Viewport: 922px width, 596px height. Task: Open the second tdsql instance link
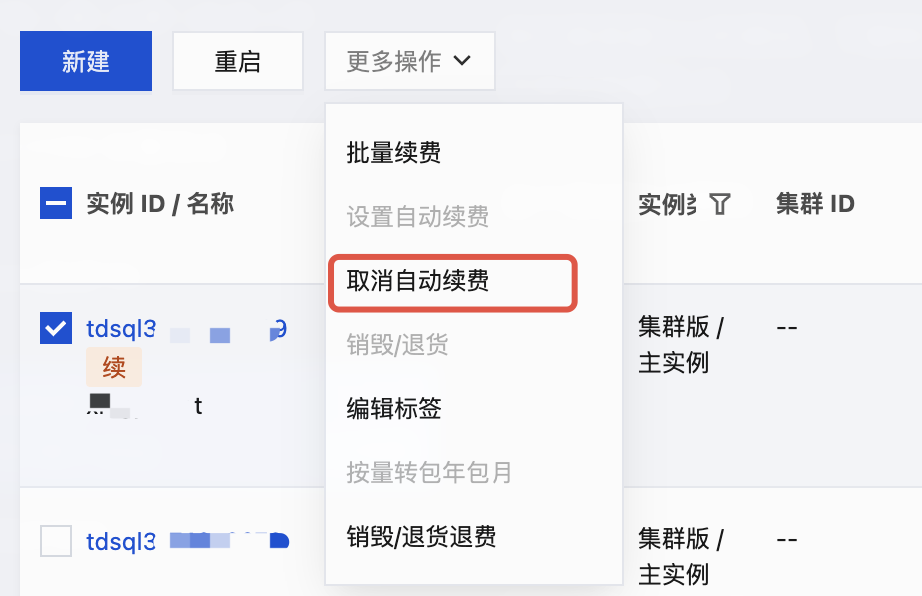click(121, 542)
